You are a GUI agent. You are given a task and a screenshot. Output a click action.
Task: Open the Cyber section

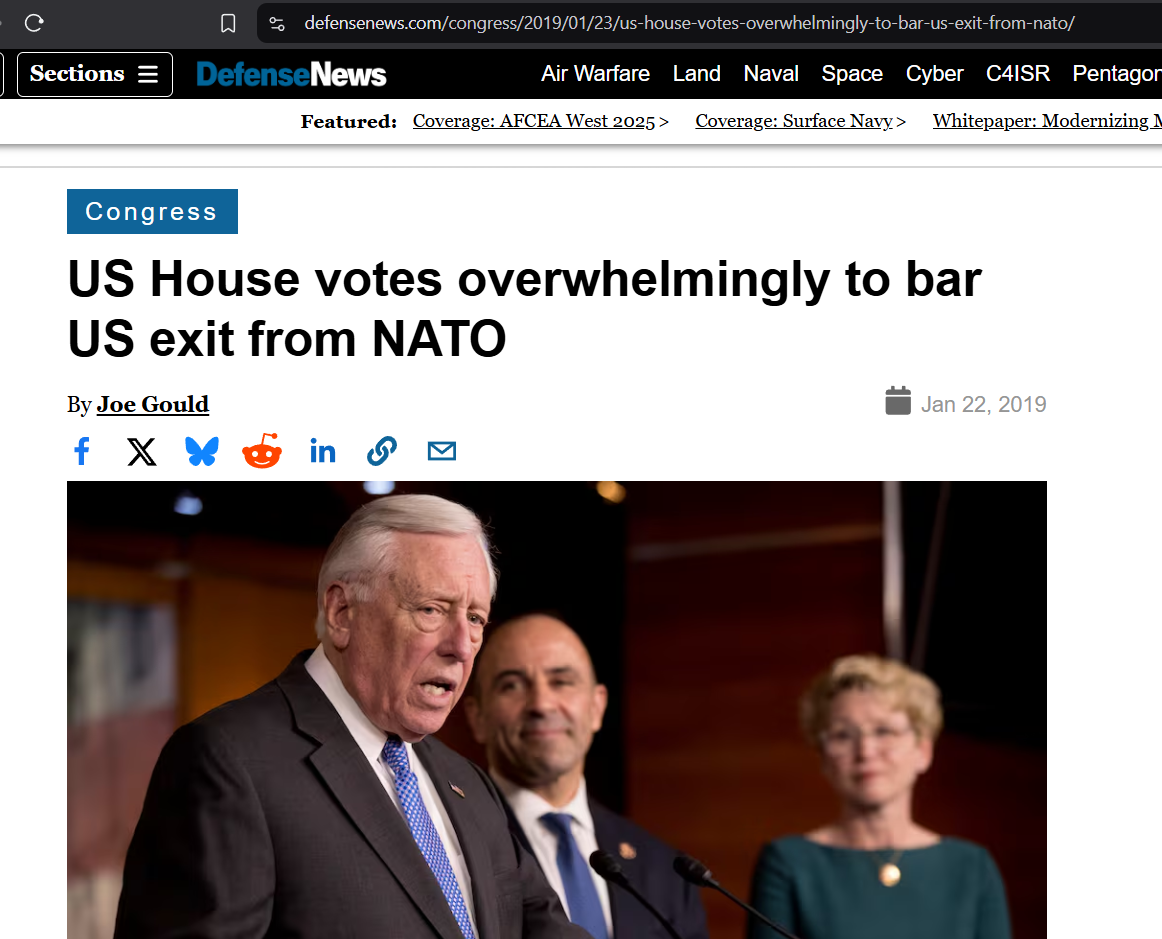(x=934, y=73)
